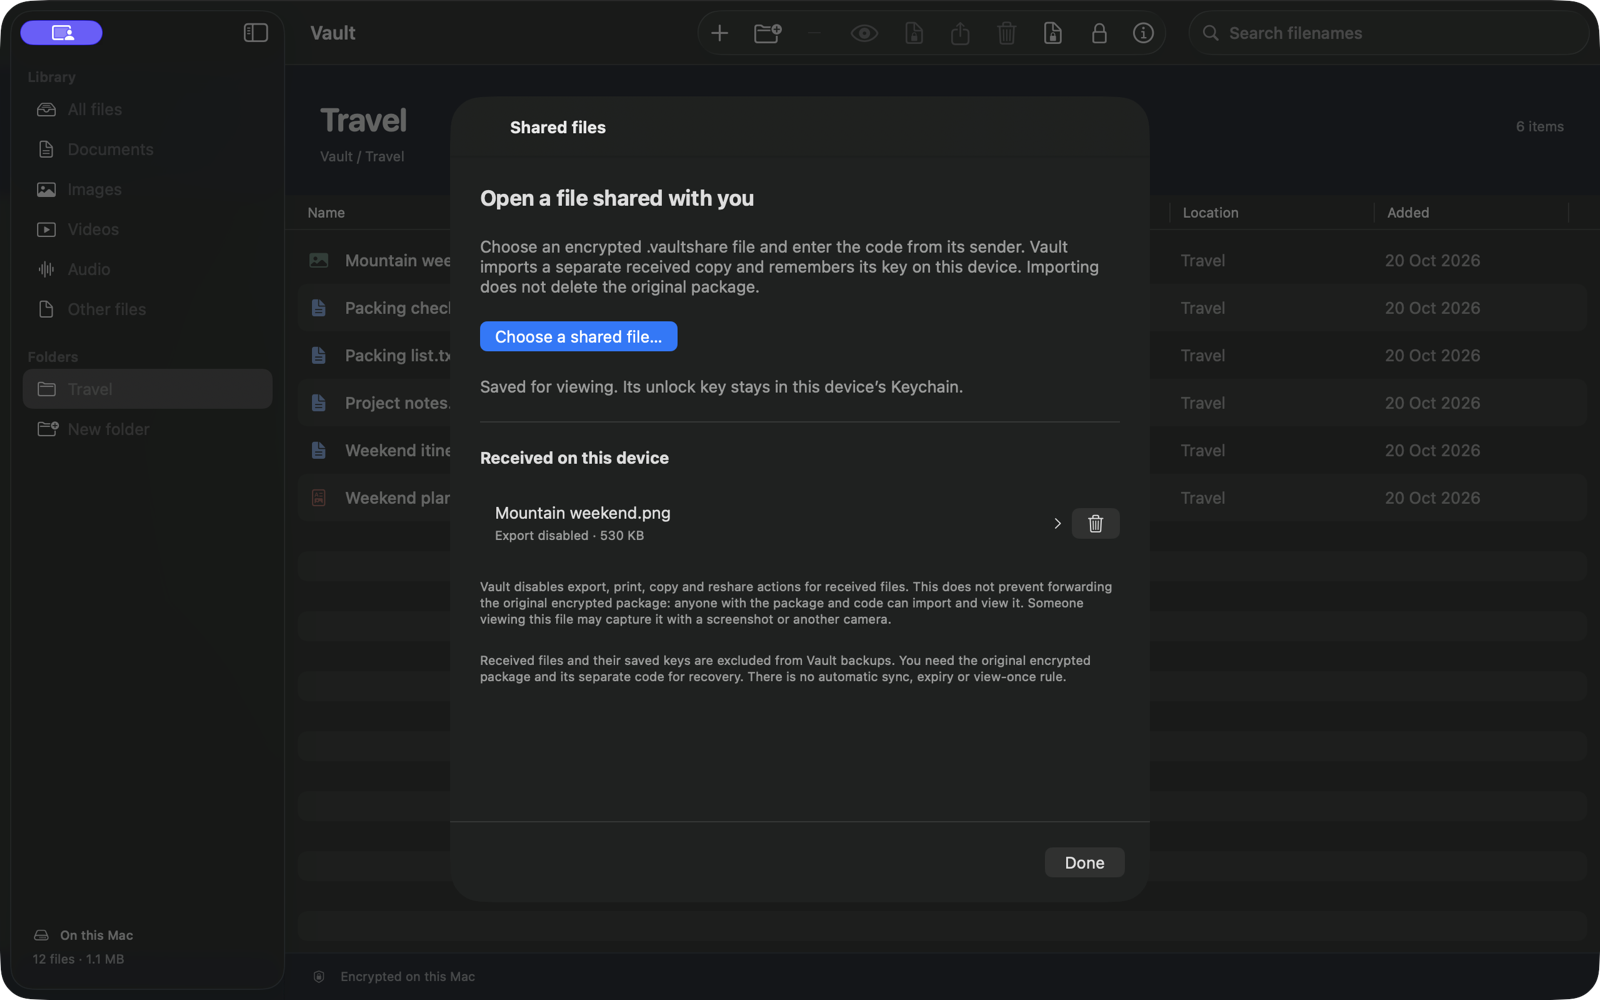Select the Project notes file row
This screenshot has height=1000, width=1600.
click(x=942, y=403)
